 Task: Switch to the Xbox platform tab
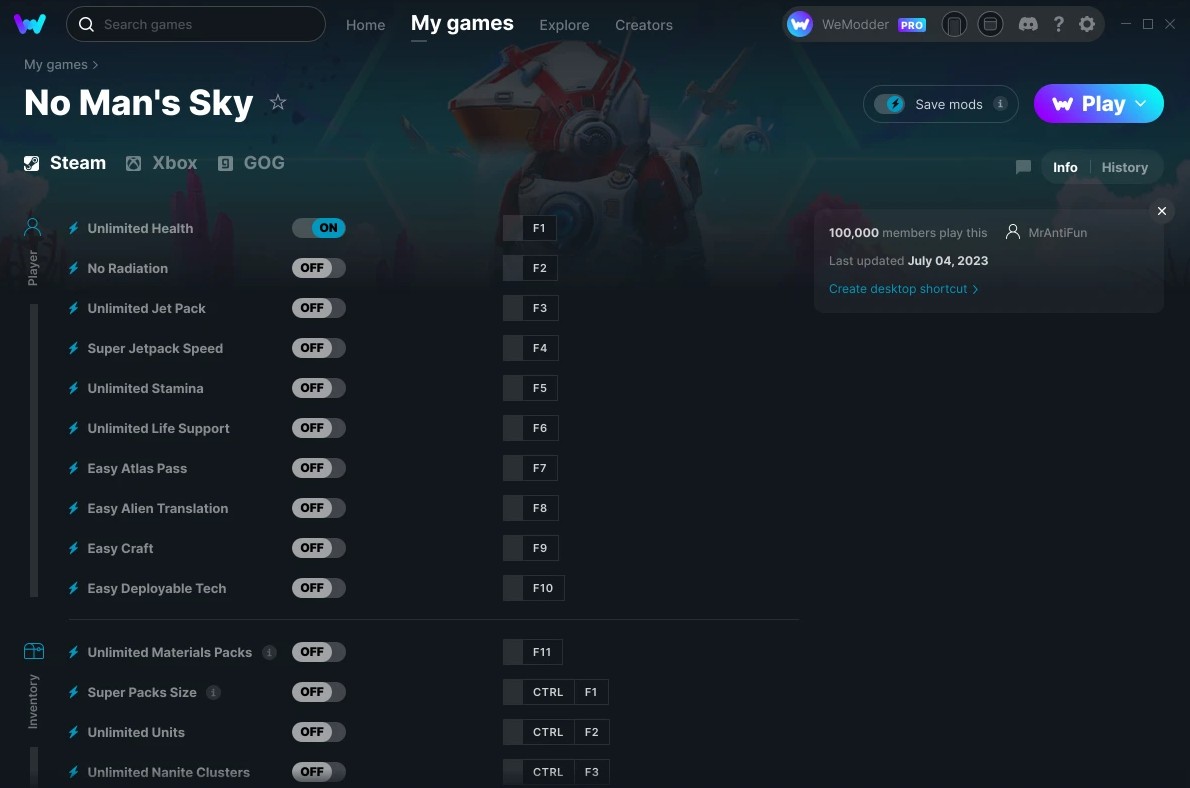[161, 162]
